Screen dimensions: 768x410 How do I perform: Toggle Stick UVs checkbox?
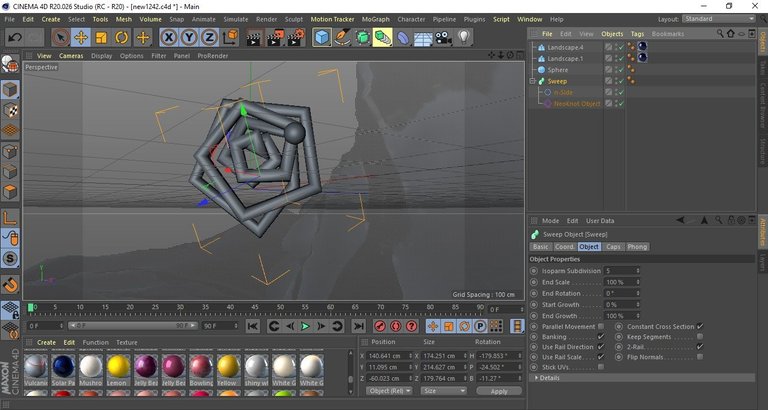click(601, 367)
